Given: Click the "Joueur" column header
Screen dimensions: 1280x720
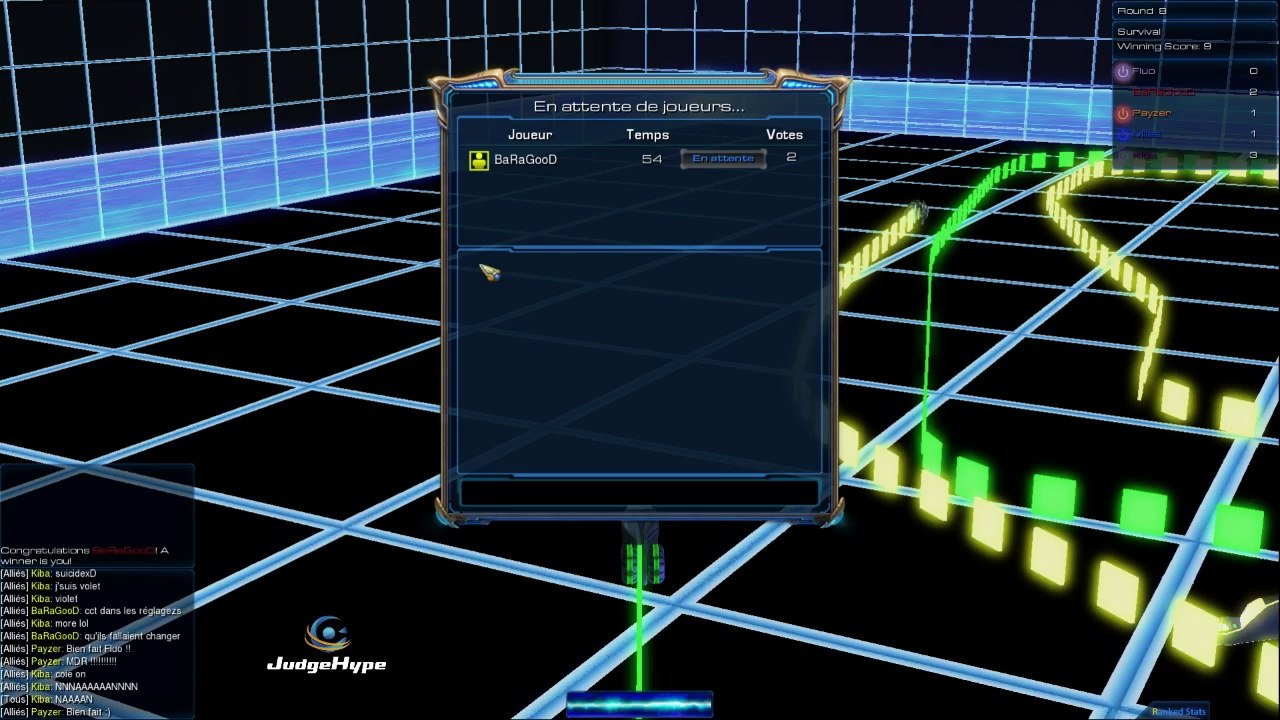Looking at the screenshot, I should (x=530, y=134).
